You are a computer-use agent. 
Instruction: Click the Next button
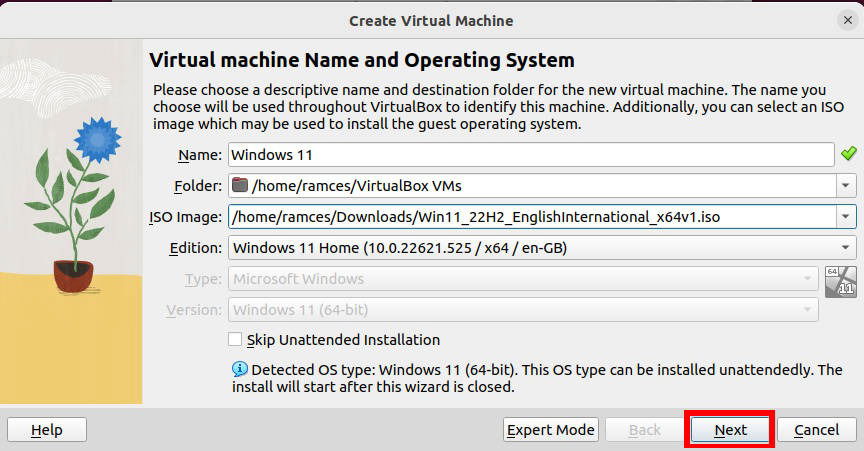730,430
